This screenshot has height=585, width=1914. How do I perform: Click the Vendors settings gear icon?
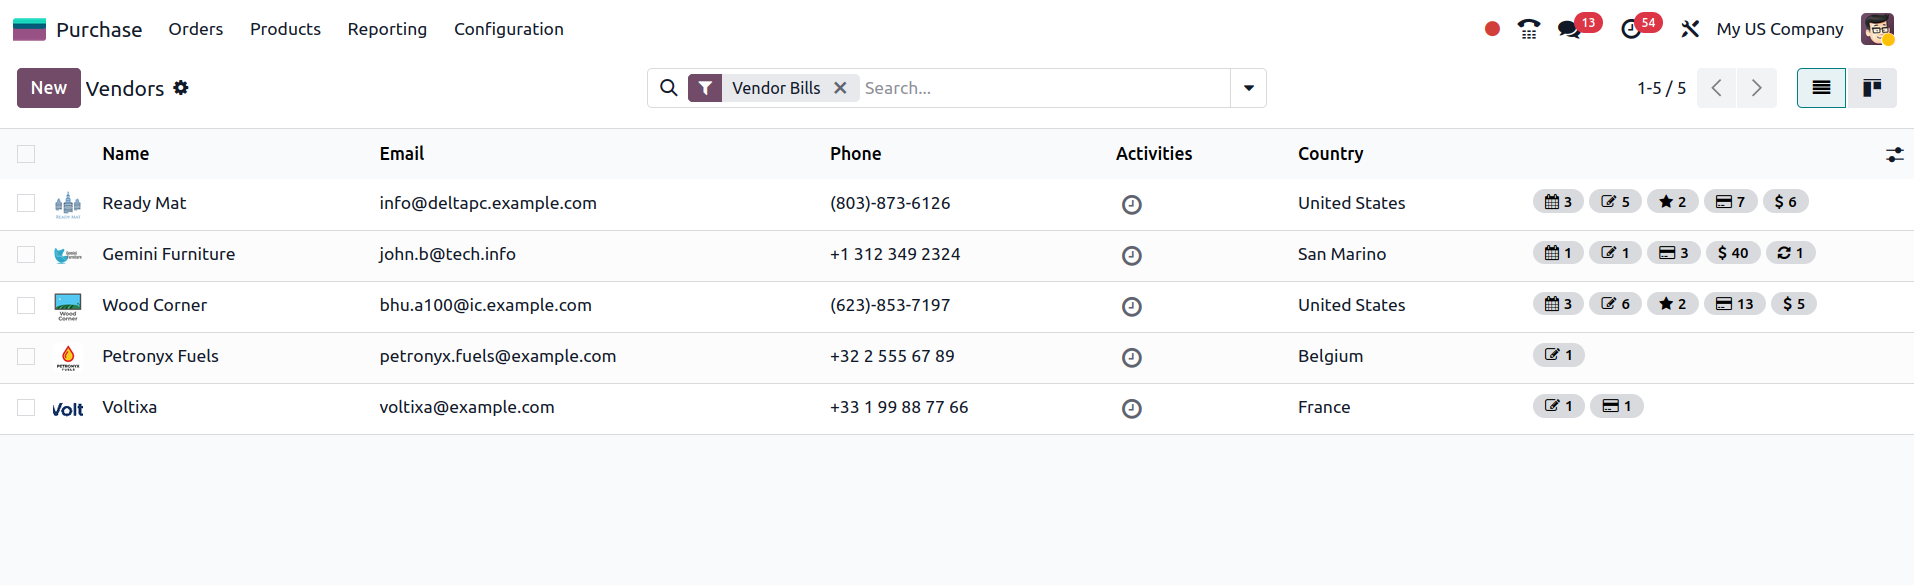(x=181, y=88)
